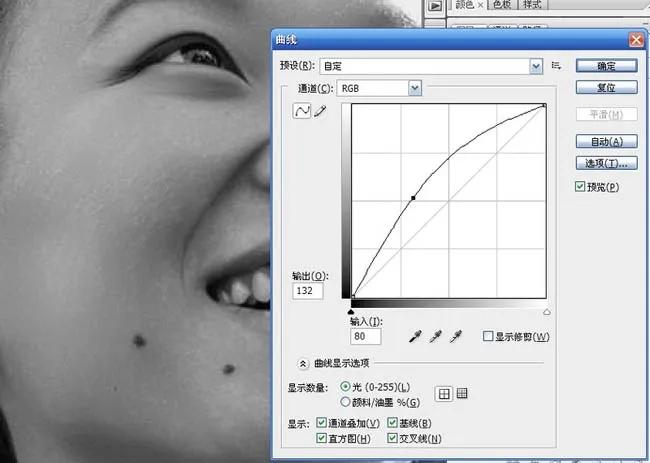This screenshot has height=463, width=650.
Task: Switch to the detailed 10x10 grid icon
Action: click(462, 393)
